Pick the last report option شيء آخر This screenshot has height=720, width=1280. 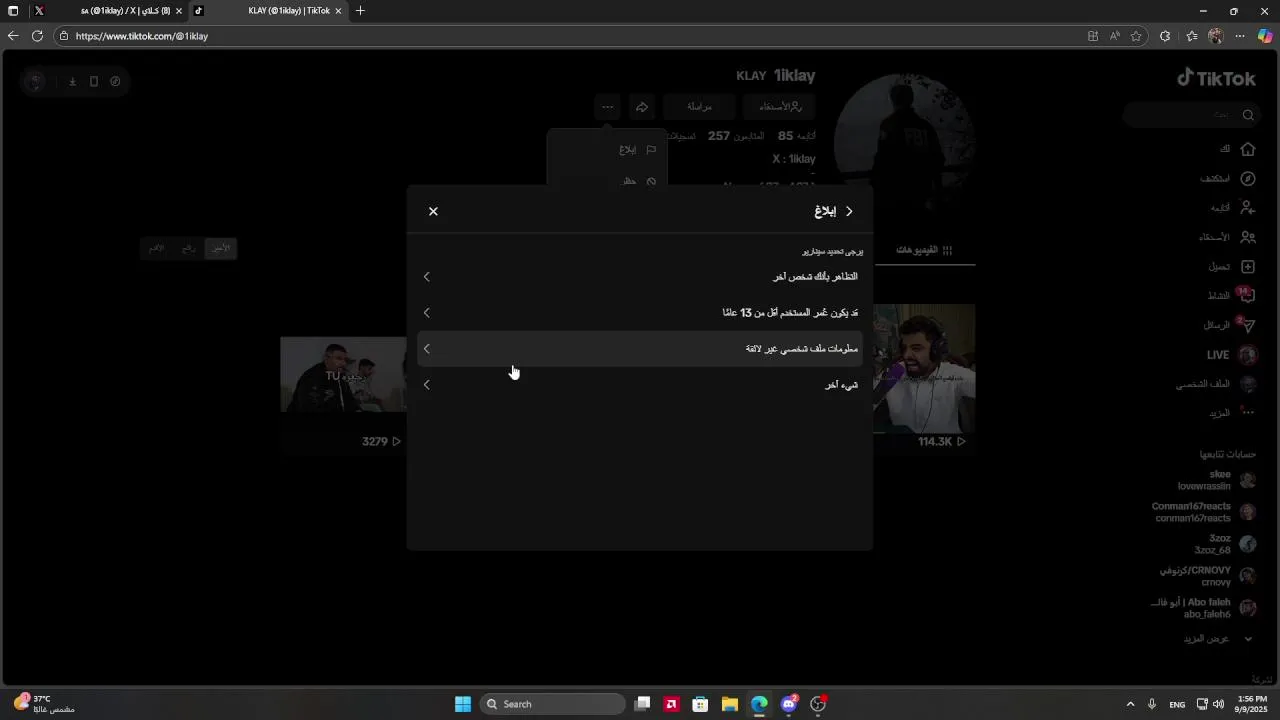tap(640, 384)
